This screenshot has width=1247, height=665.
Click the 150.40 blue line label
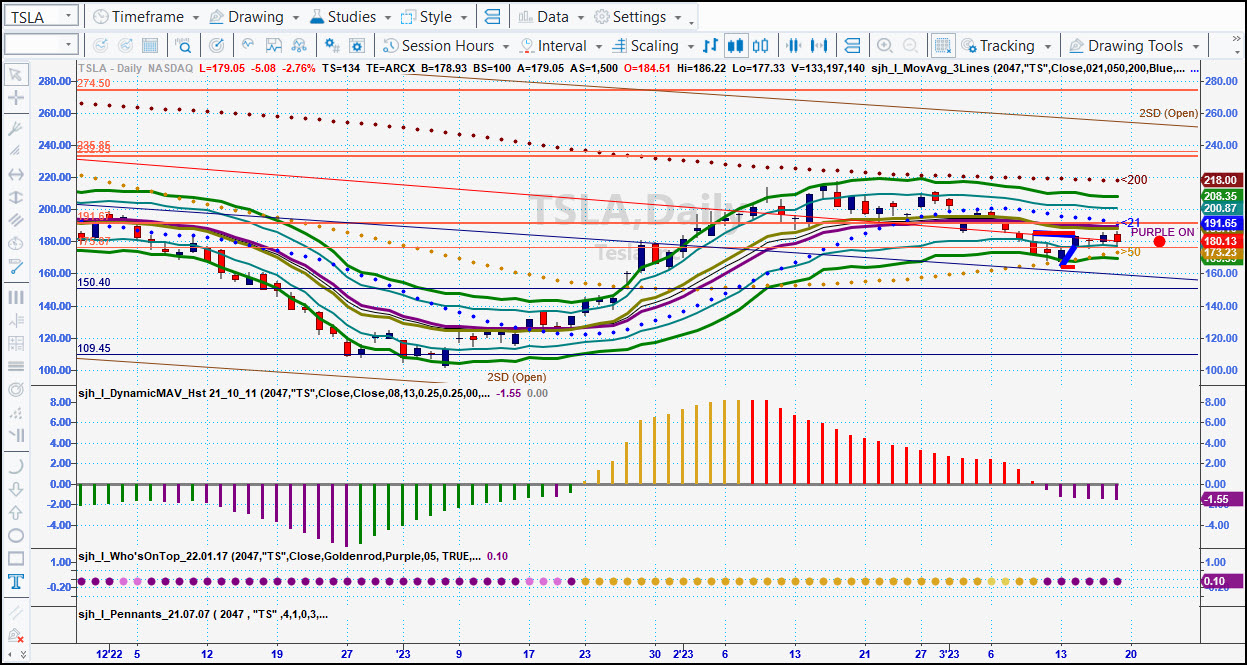click(x=93, y=283)
